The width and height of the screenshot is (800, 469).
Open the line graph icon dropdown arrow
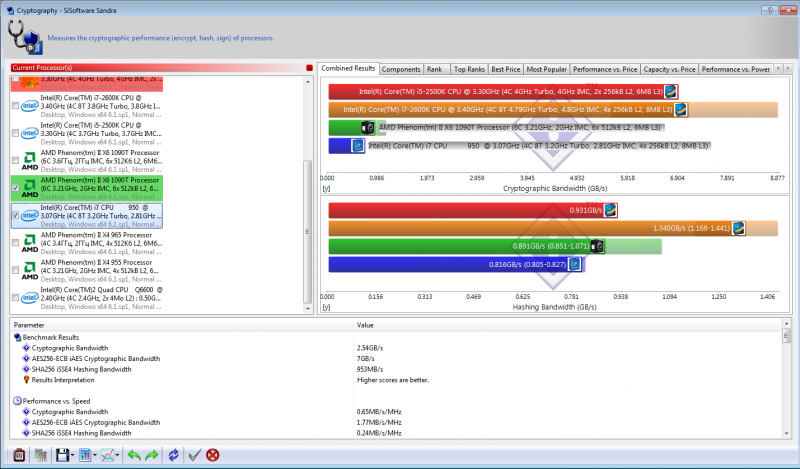tap(117, 455)
